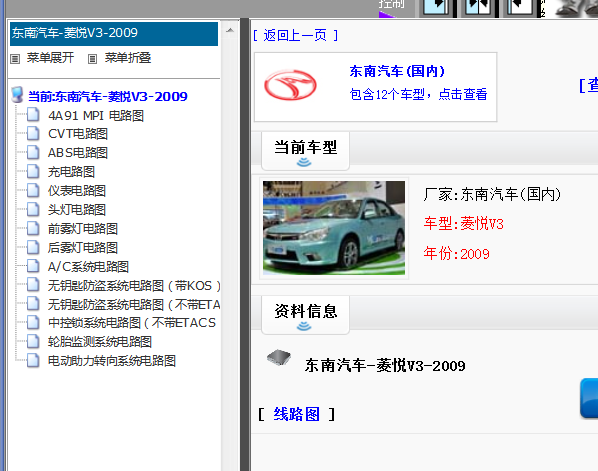
Task: Click the left panel scrollbar up arrow
Action: [x=230, y=30]
